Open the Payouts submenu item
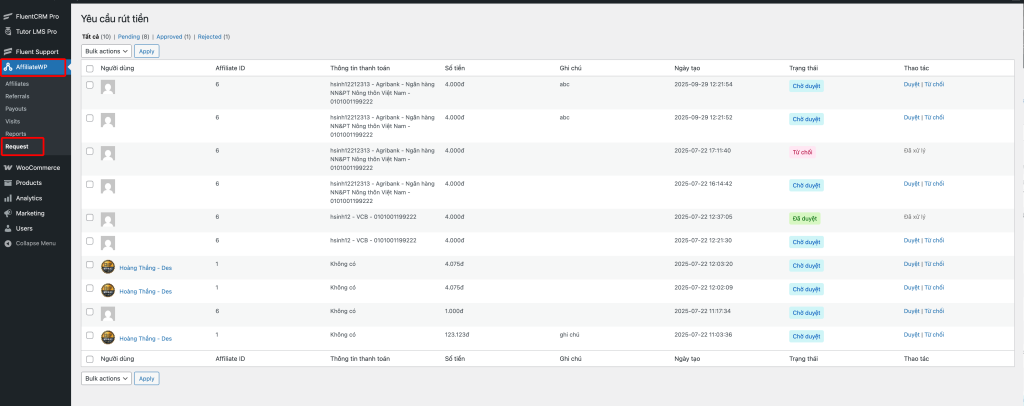 click(x=16, y=108)
